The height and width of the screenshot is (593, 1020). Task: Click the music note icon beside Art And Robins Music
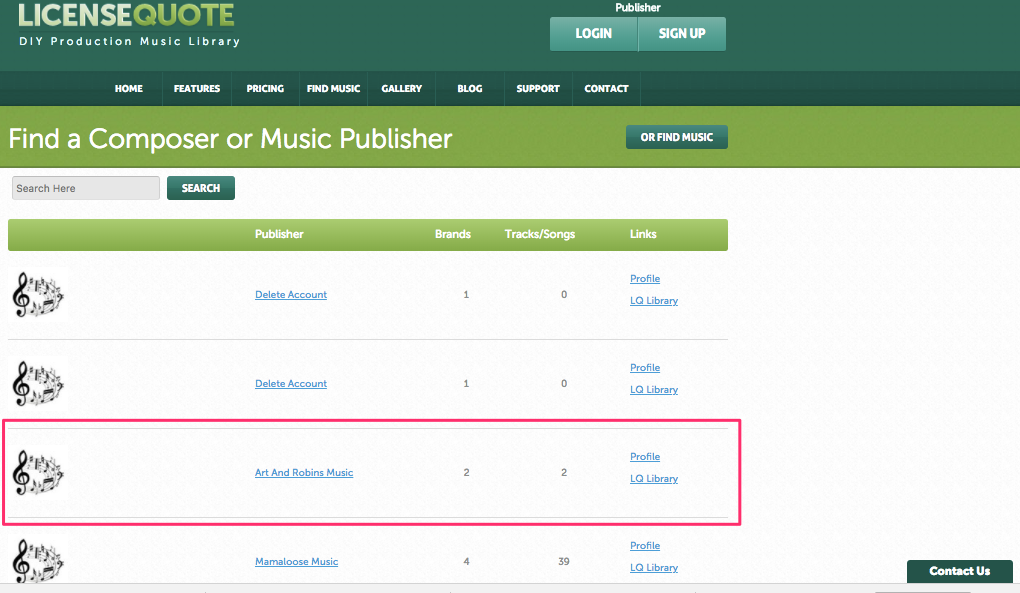(x=38, y=471)
